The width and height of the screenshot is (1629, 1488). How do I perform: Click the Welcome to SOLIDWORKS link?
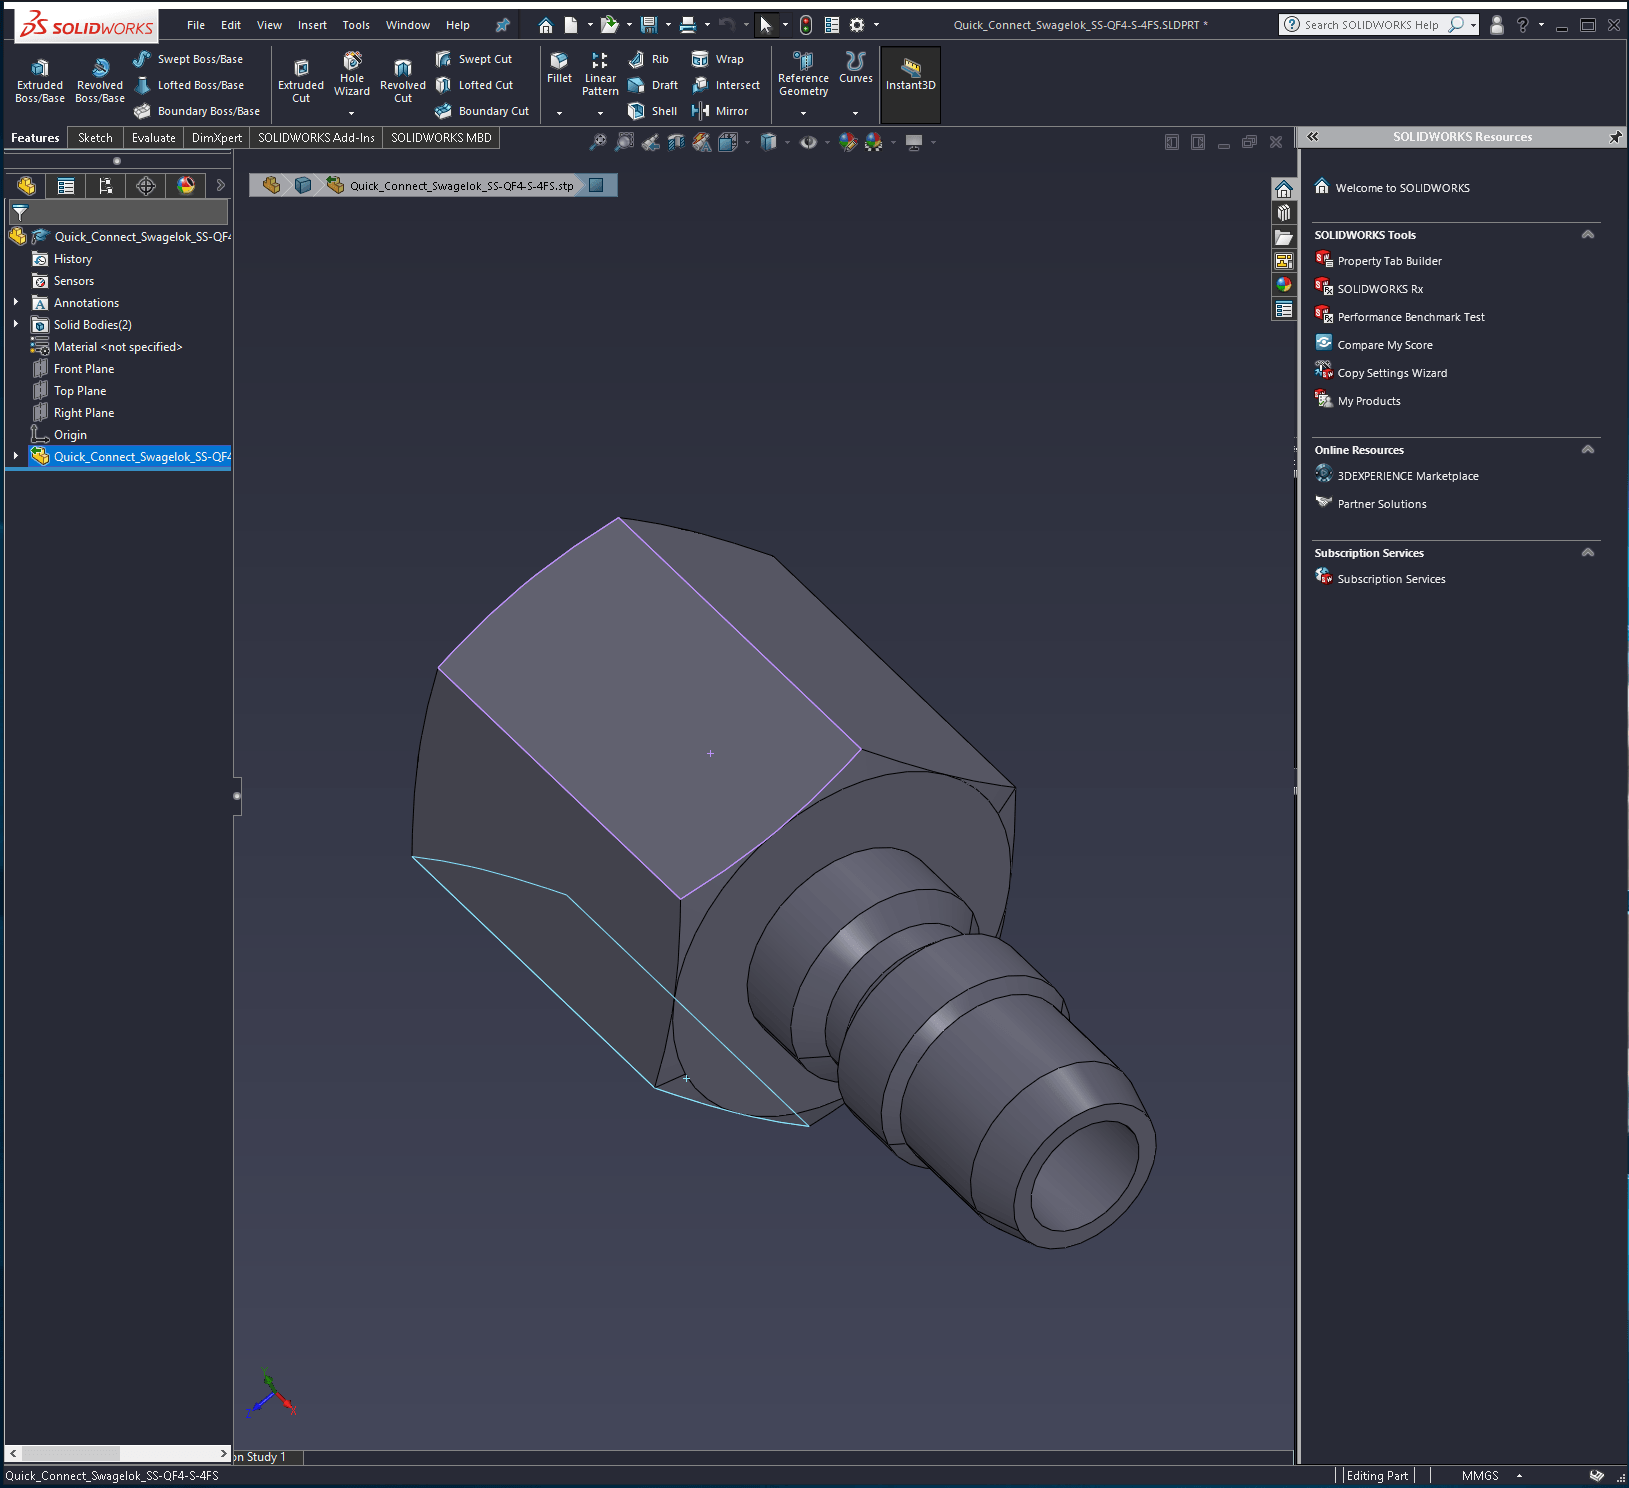pos(1401,187)
